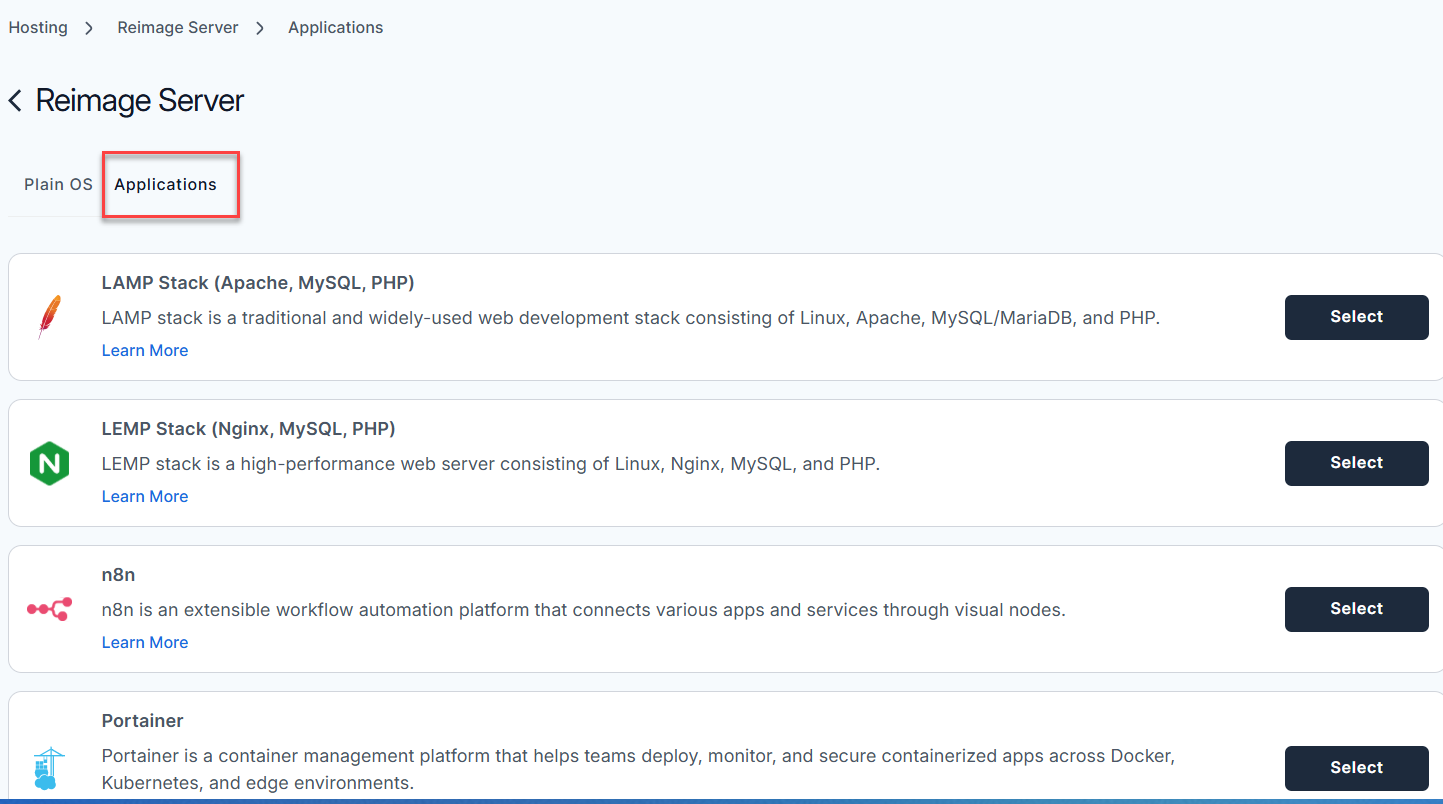Click the breadcrumb chevron after Hosting
Screen dimensions: 1443x804
[88, 28]
